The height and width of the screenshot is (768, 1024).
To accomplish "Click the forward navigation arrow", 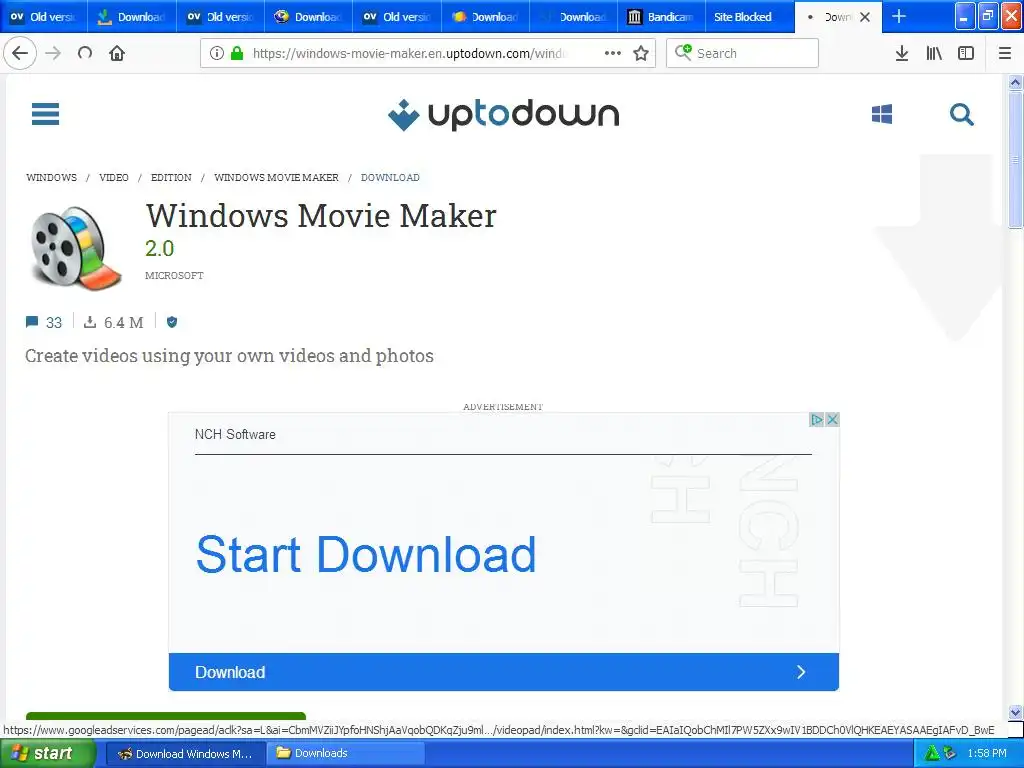I will (x=54, y=53).
